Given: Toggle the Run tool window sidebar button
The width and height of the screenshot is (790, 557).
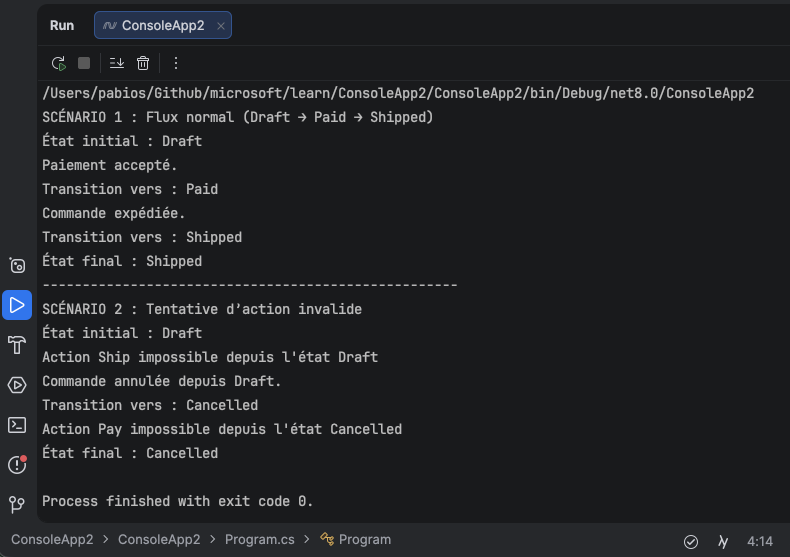Looking at the screenshot, I should click(17, 305).
